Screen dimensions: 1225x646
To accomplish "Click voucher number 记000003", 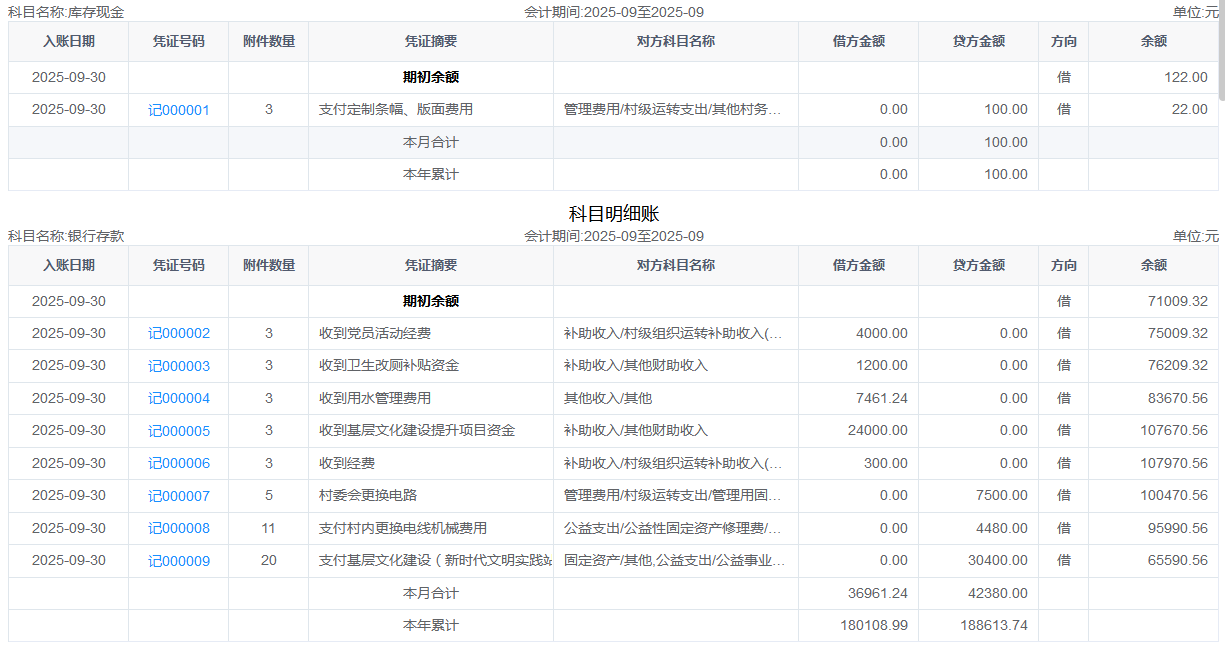I will point(179,366).
